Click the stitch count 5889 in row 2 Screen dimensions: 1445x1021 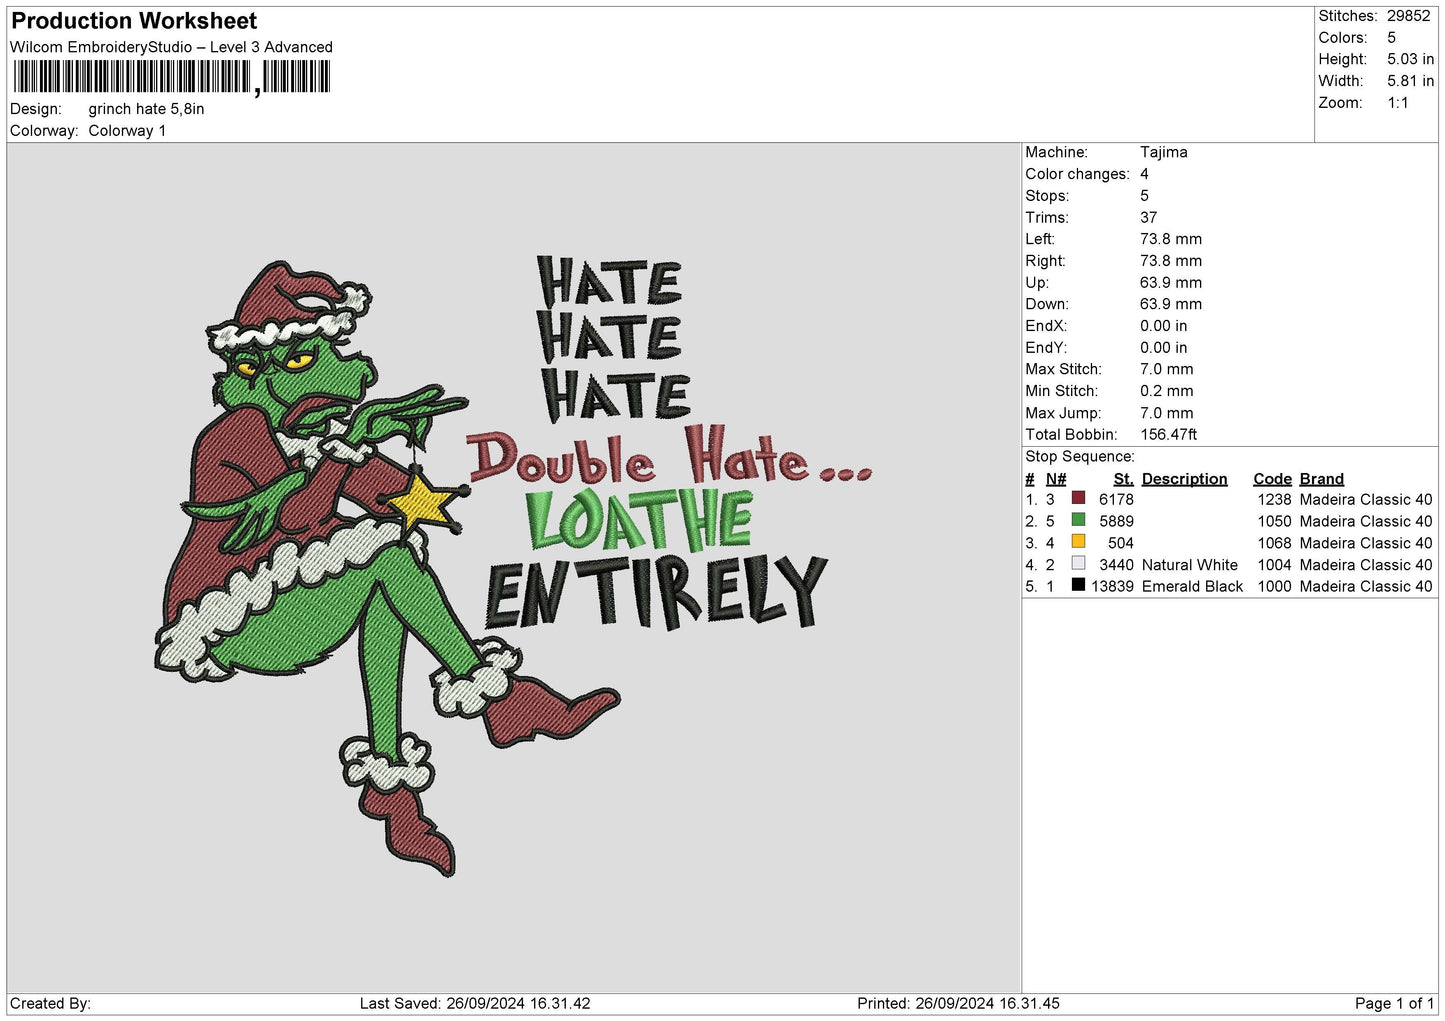1116,521
